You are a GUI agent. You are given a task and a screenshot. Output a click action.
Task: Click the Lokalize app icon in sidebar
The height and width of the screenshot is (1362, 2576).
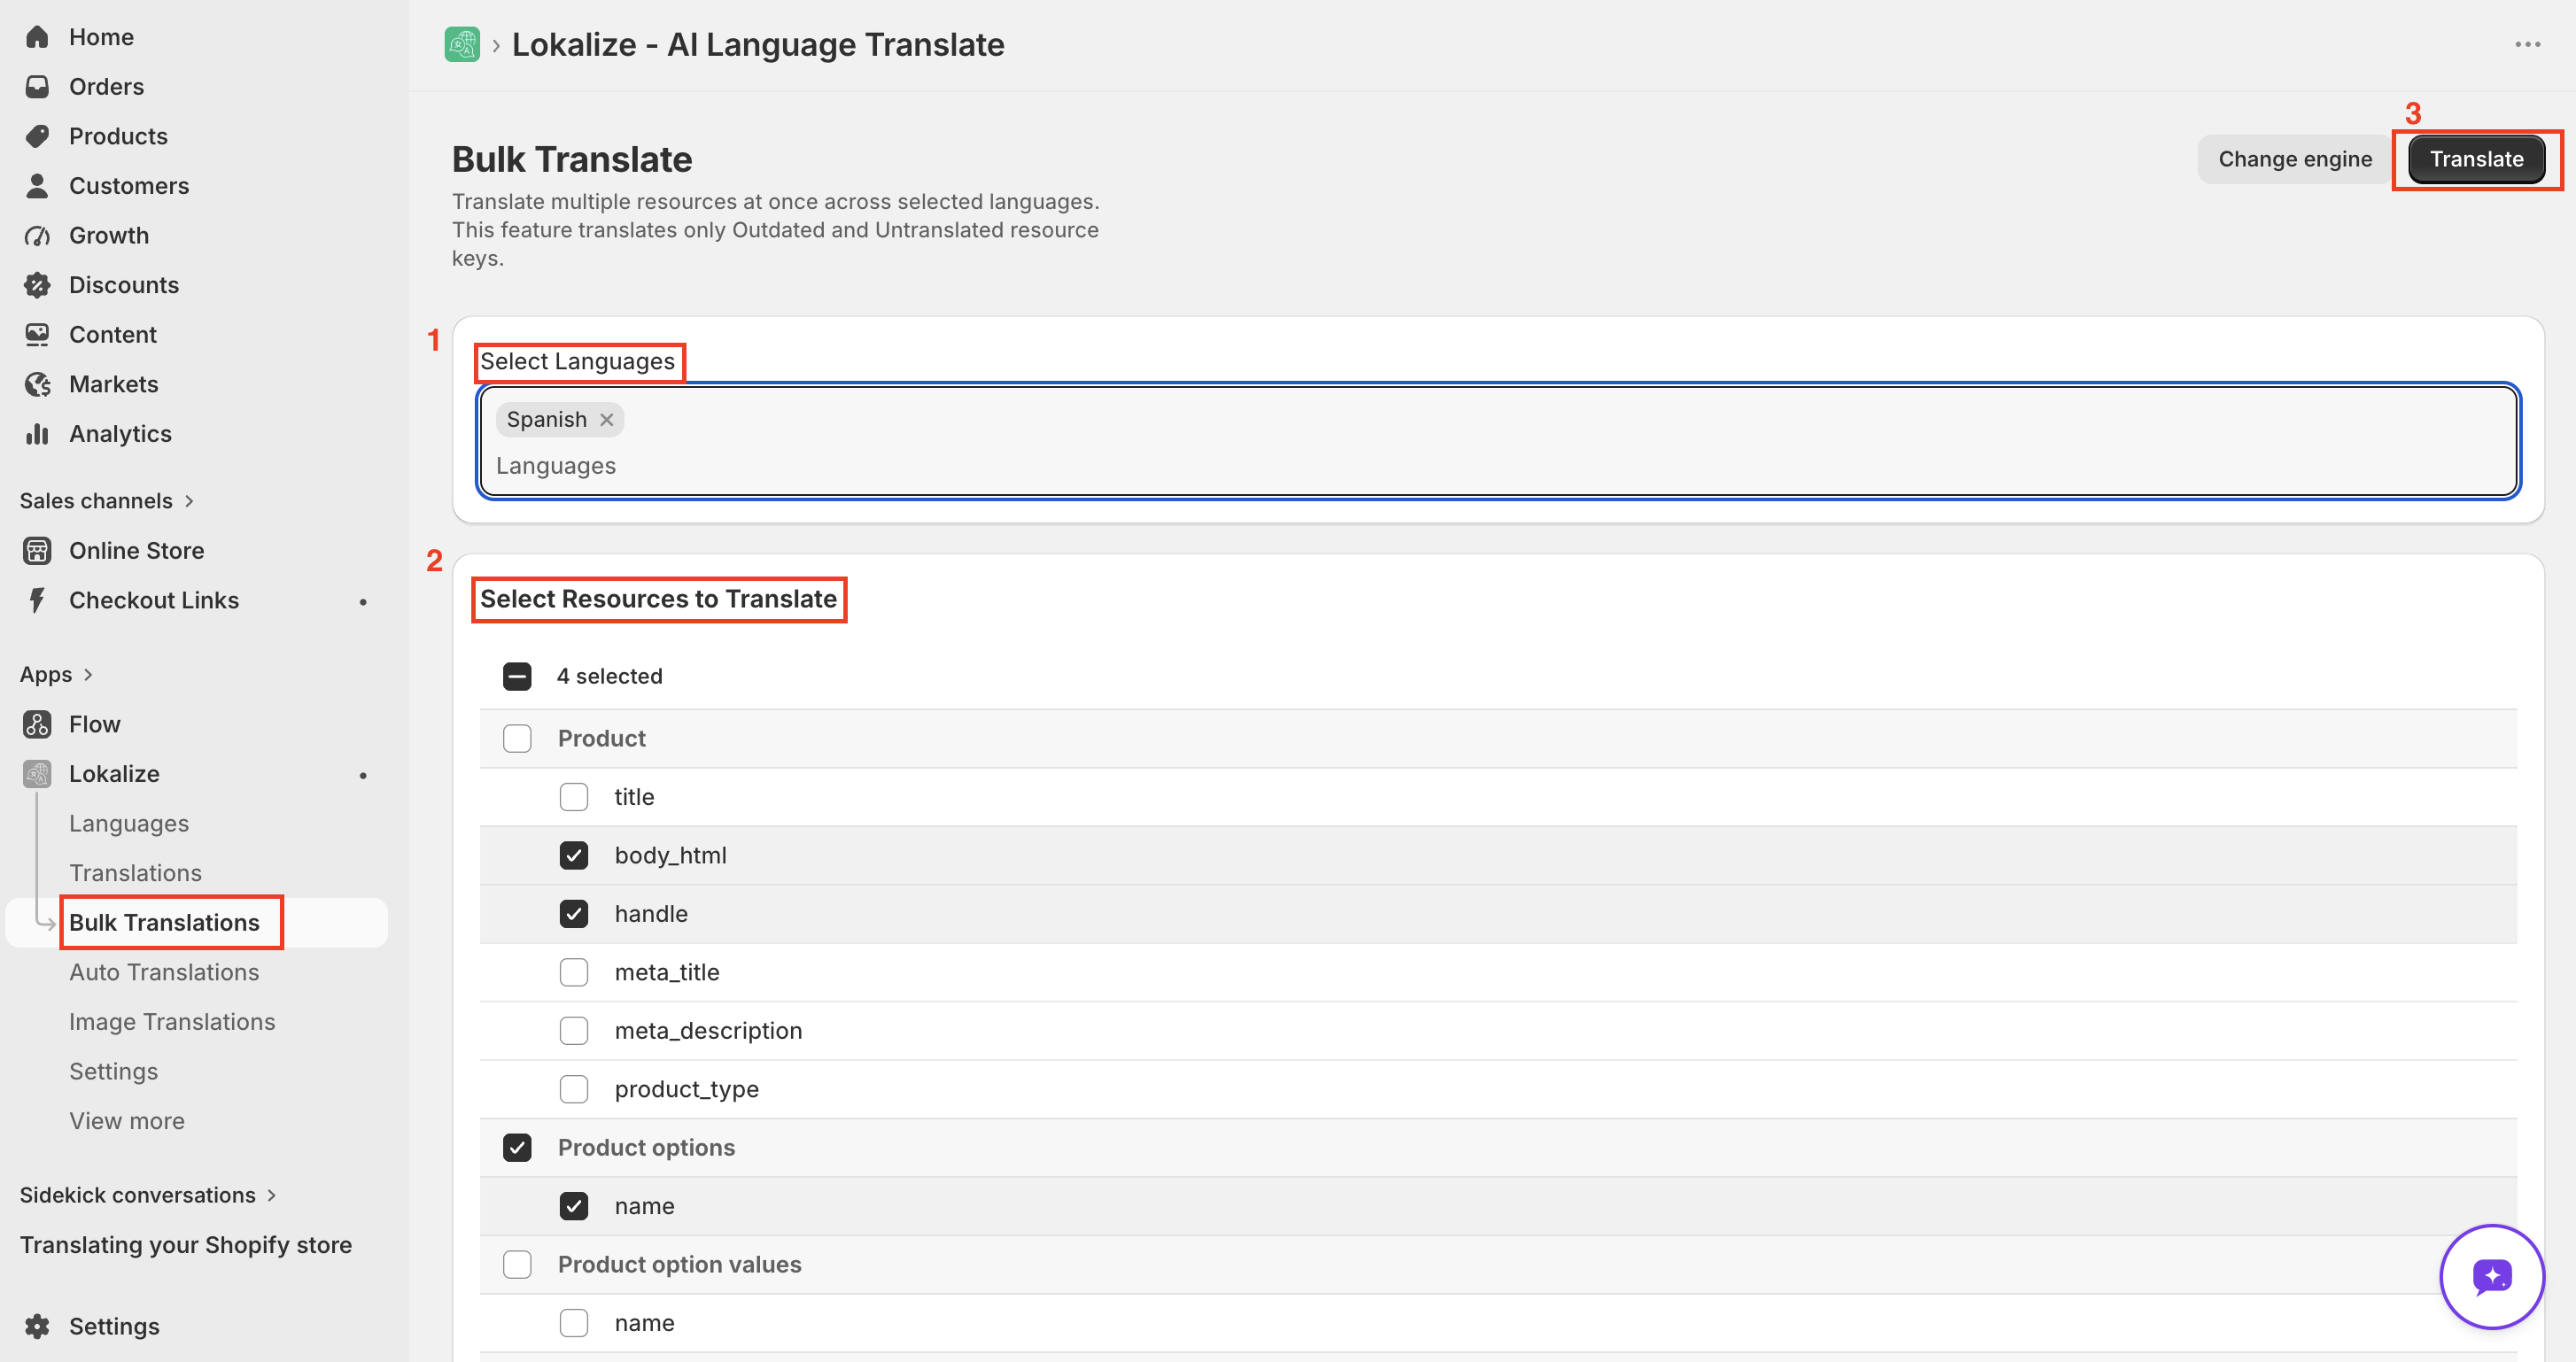click(37, 774)
